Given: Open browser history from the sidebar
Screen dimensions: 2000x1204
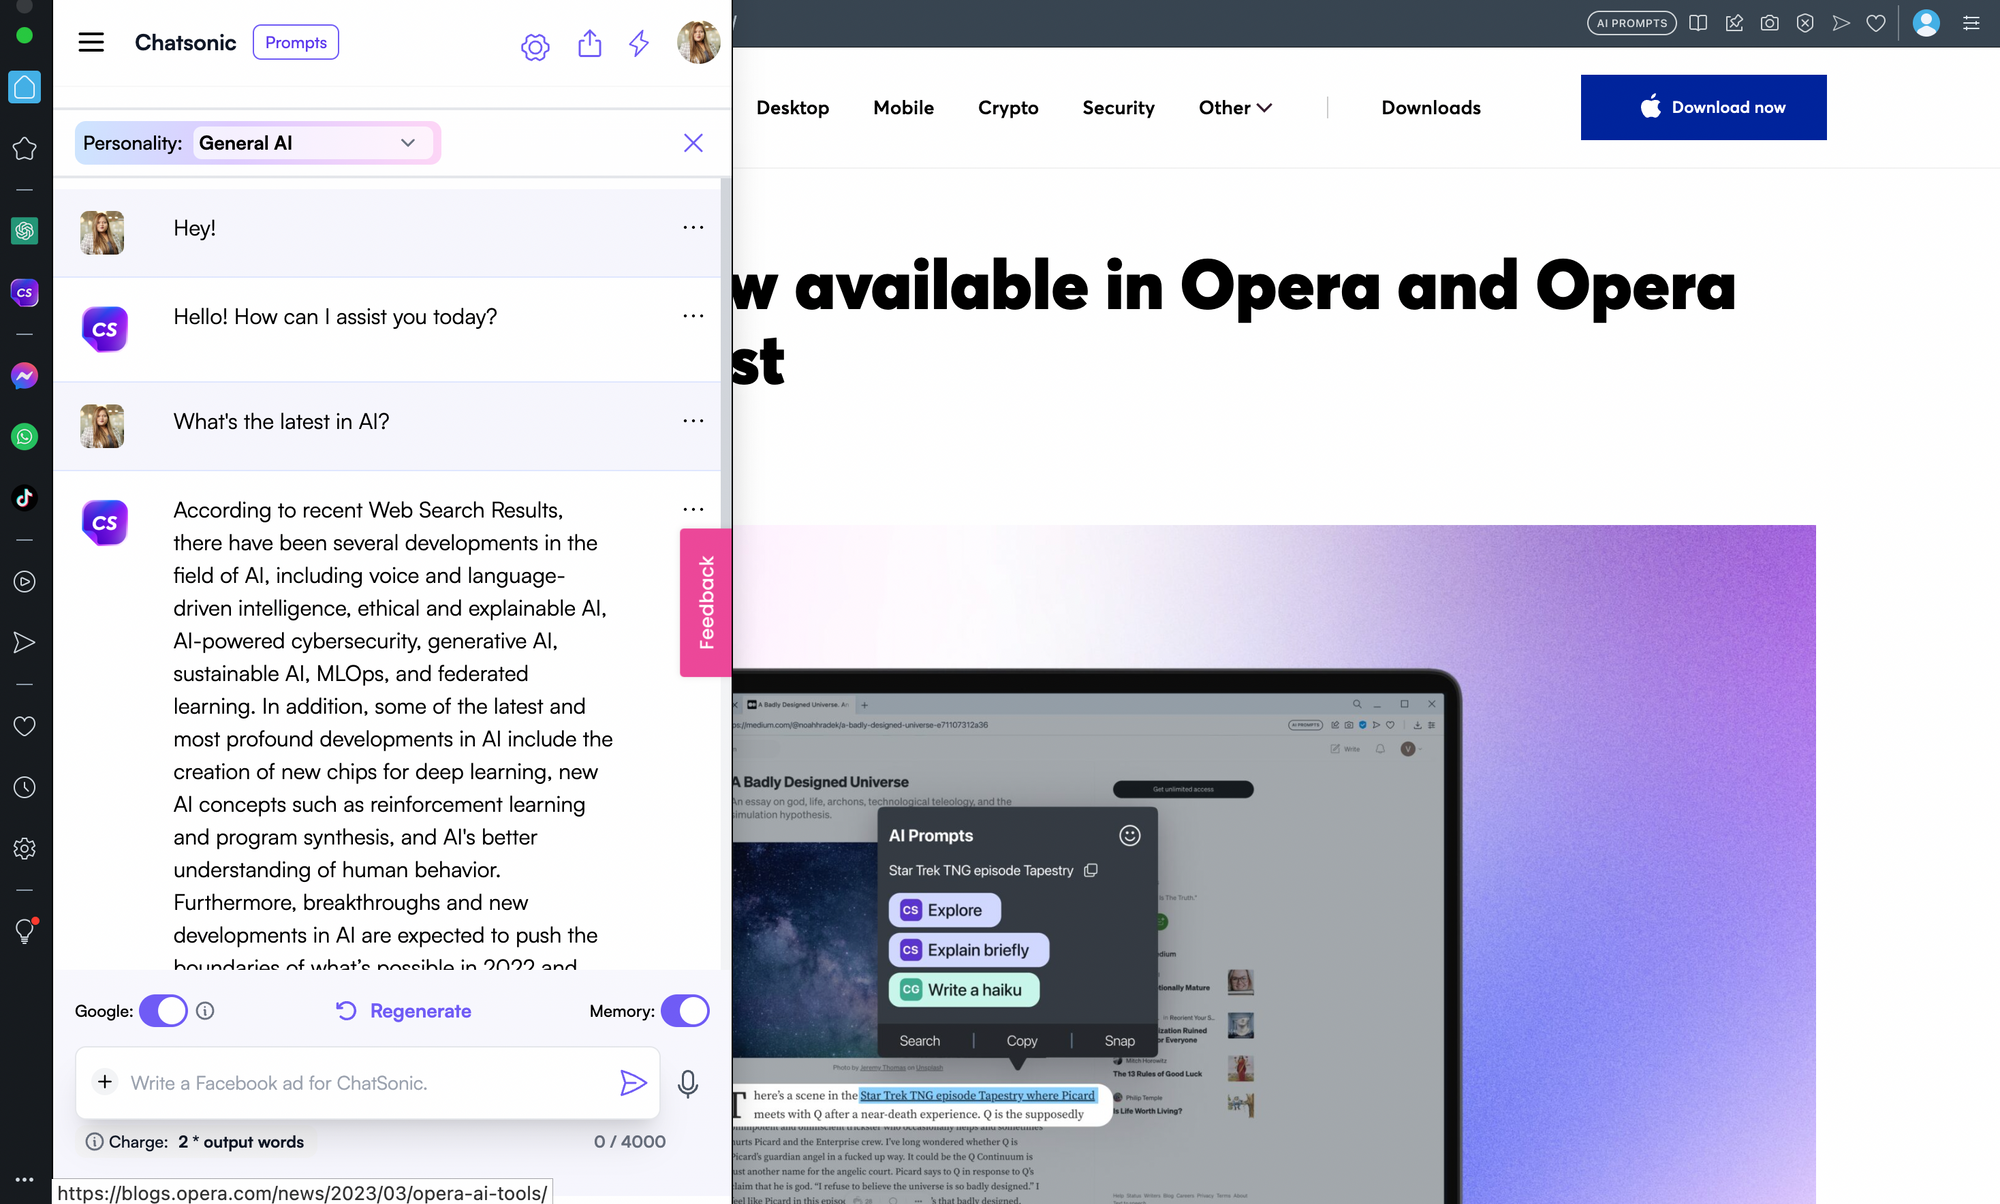Looking at the screenshot, I should pos(24,787).
